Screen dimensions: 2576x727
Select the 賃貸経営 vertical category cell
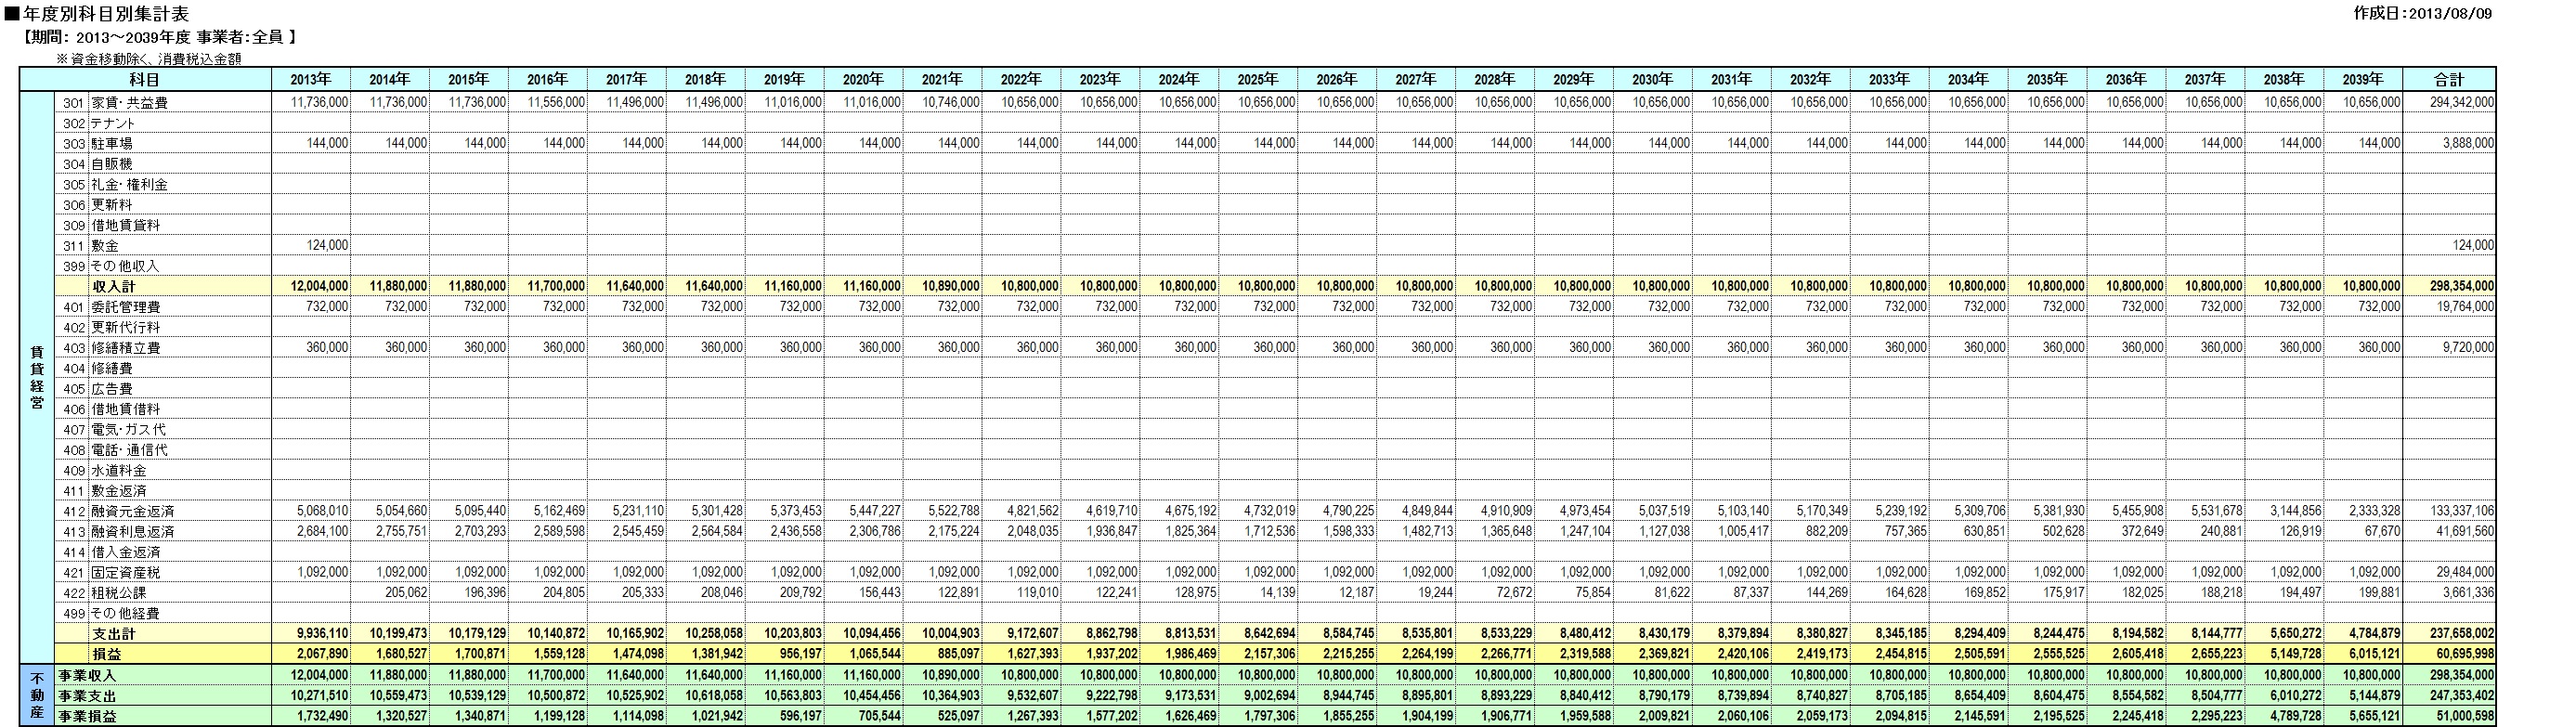coord(37,378)
